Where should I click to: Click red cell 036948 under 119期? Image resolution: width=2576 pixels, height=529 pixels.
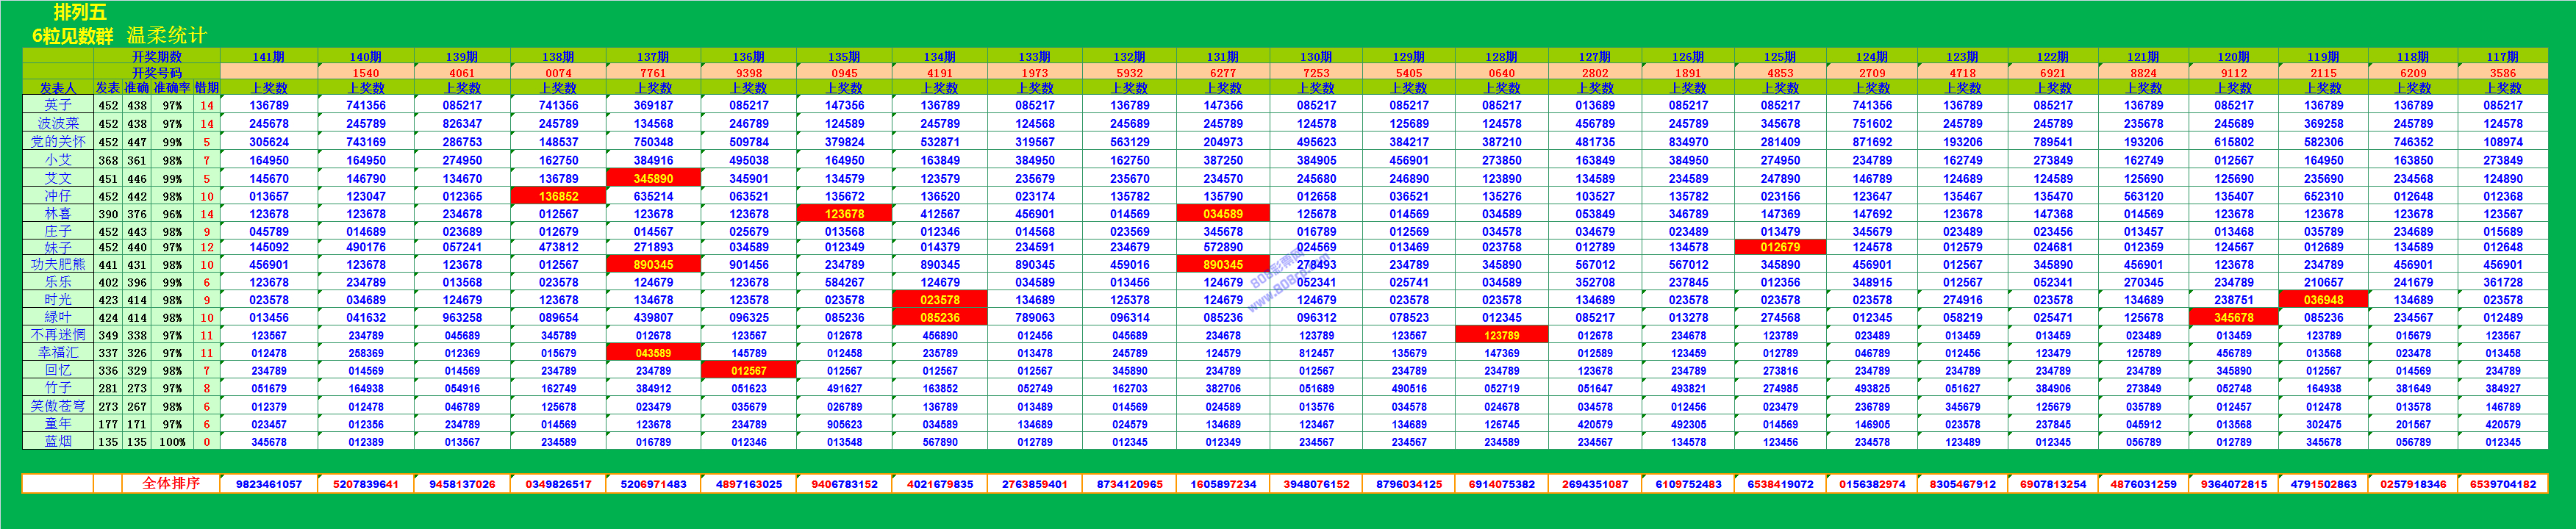point(2323,300)
